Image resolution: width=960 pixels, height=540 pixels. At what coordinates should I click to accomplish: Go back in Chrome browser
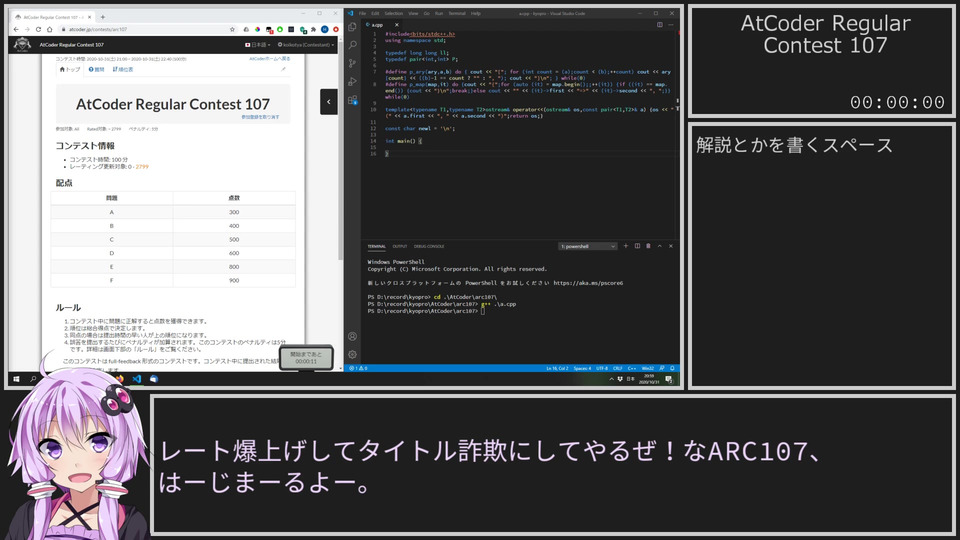[x=17, y=29]
